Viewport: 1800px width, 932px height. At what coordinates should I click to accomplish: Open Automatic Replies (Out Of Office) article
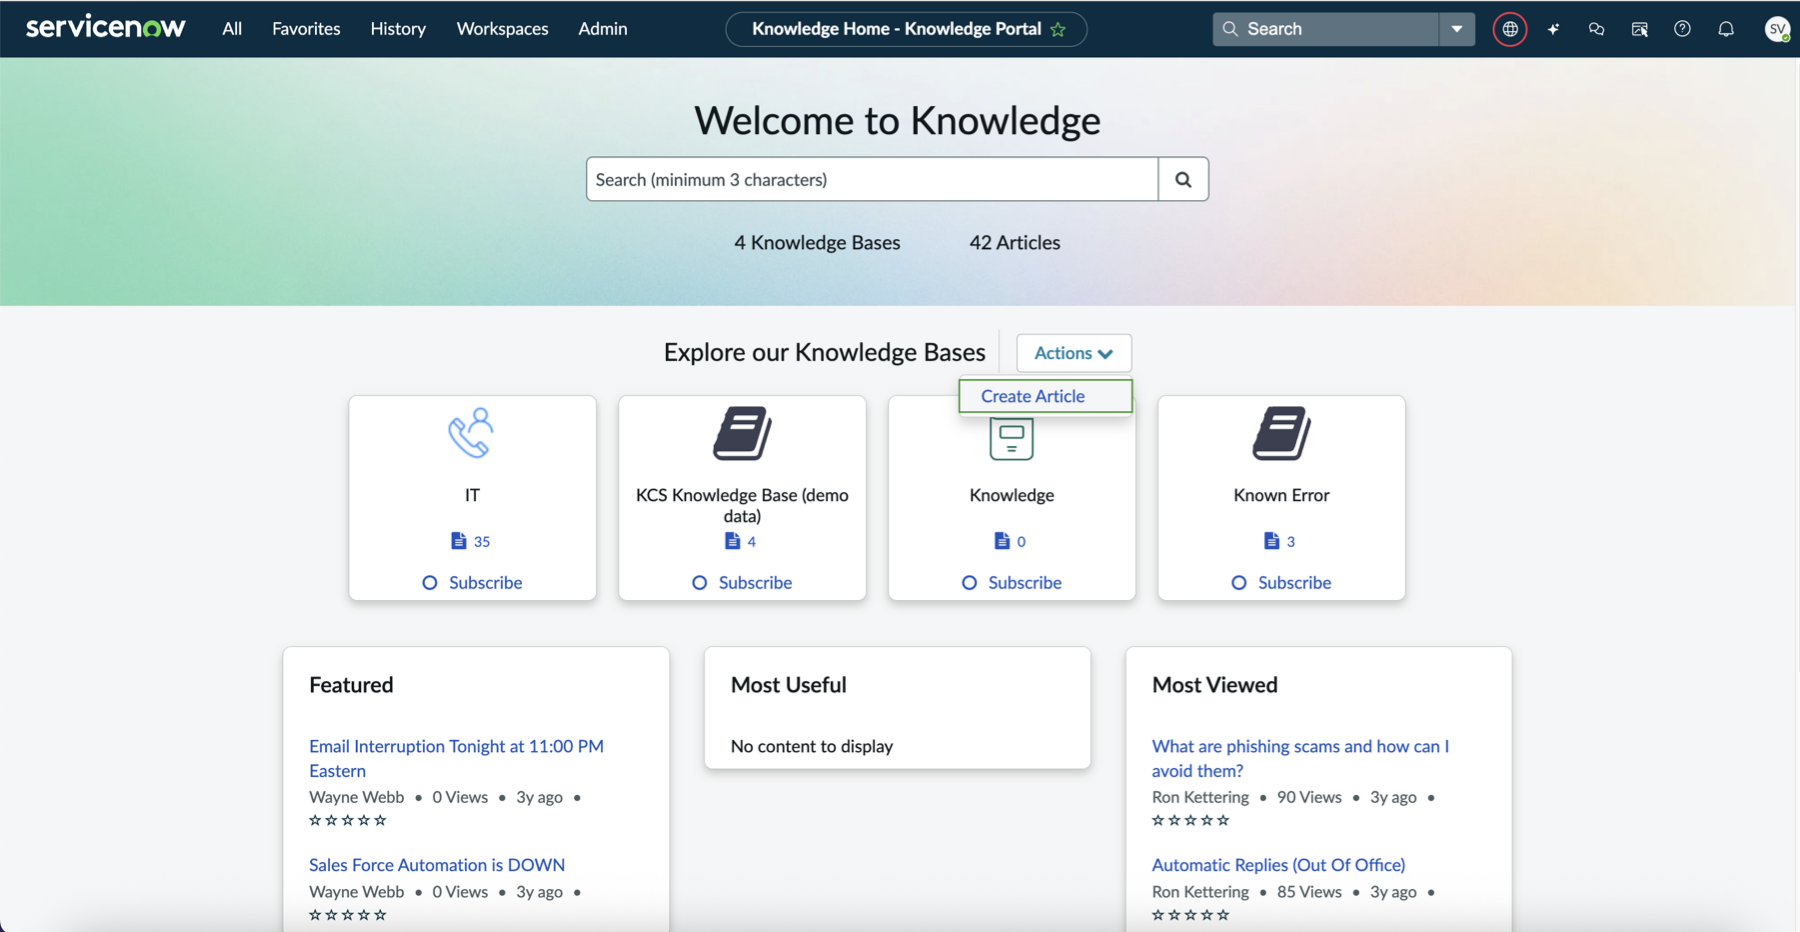click(1278, 864)
